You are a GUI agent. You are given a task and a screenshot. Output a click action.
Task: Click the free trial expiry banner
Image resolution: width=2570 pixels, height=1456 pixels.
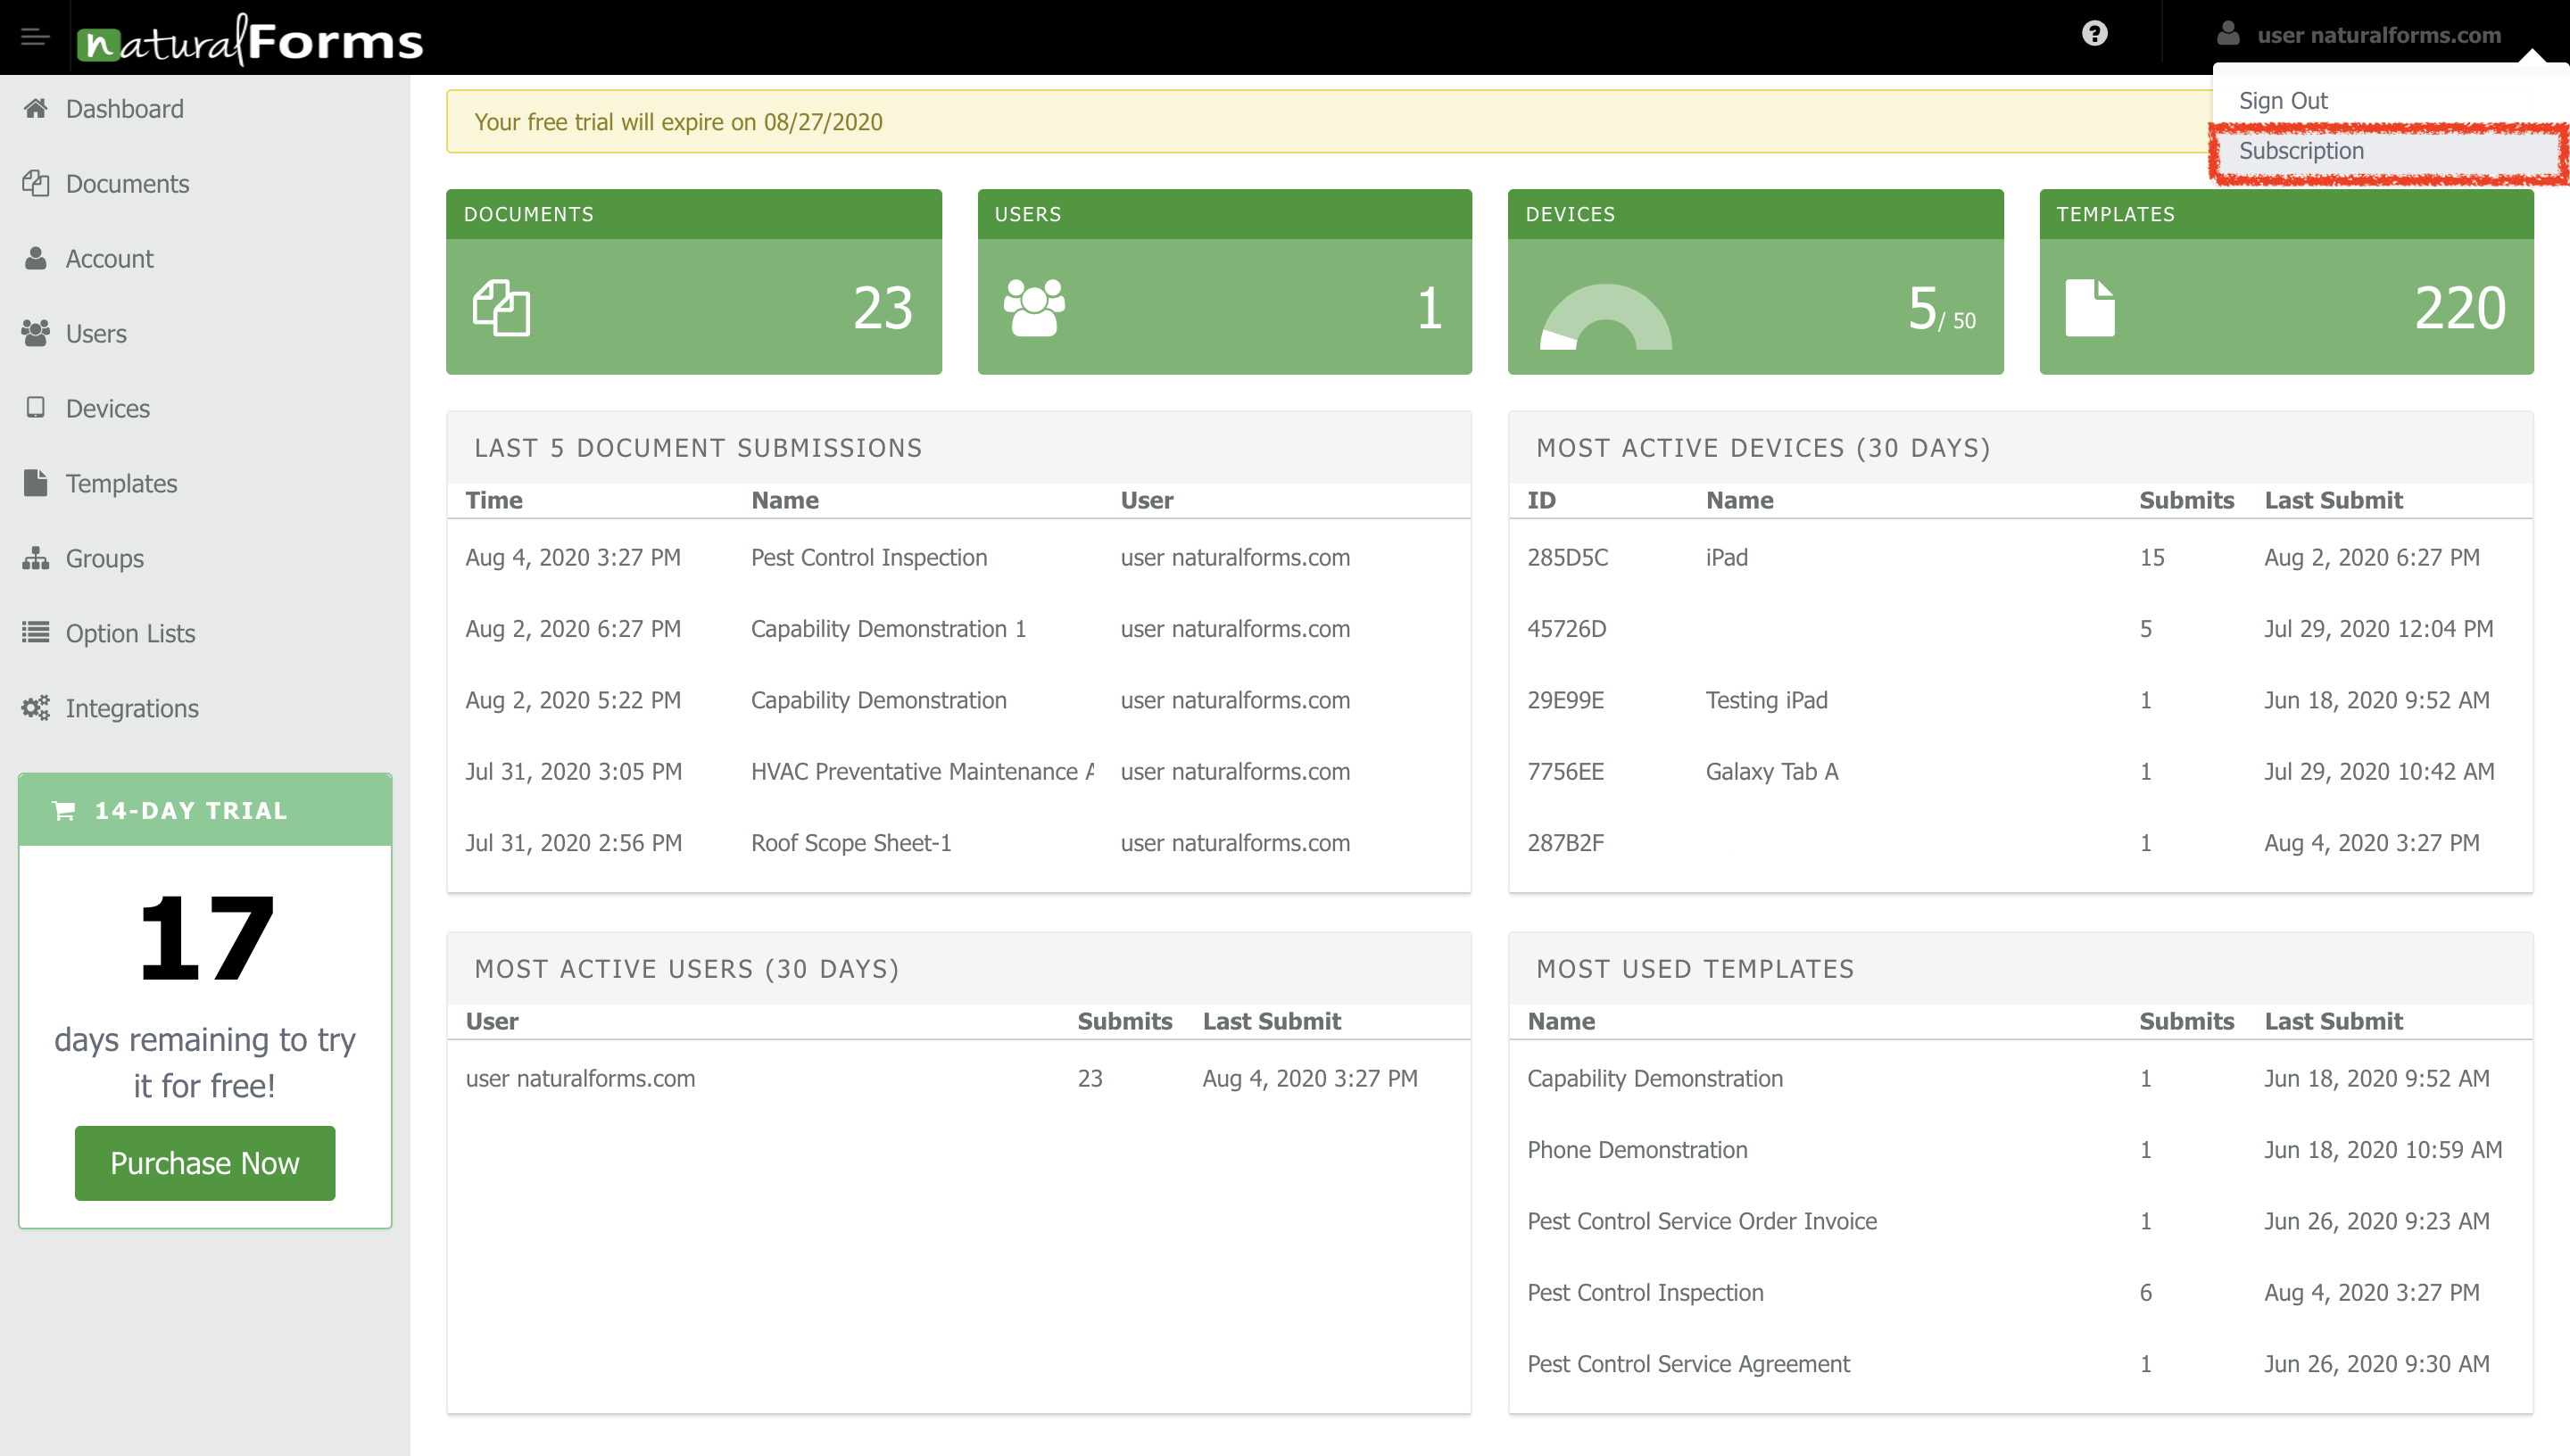[1328, 122]
